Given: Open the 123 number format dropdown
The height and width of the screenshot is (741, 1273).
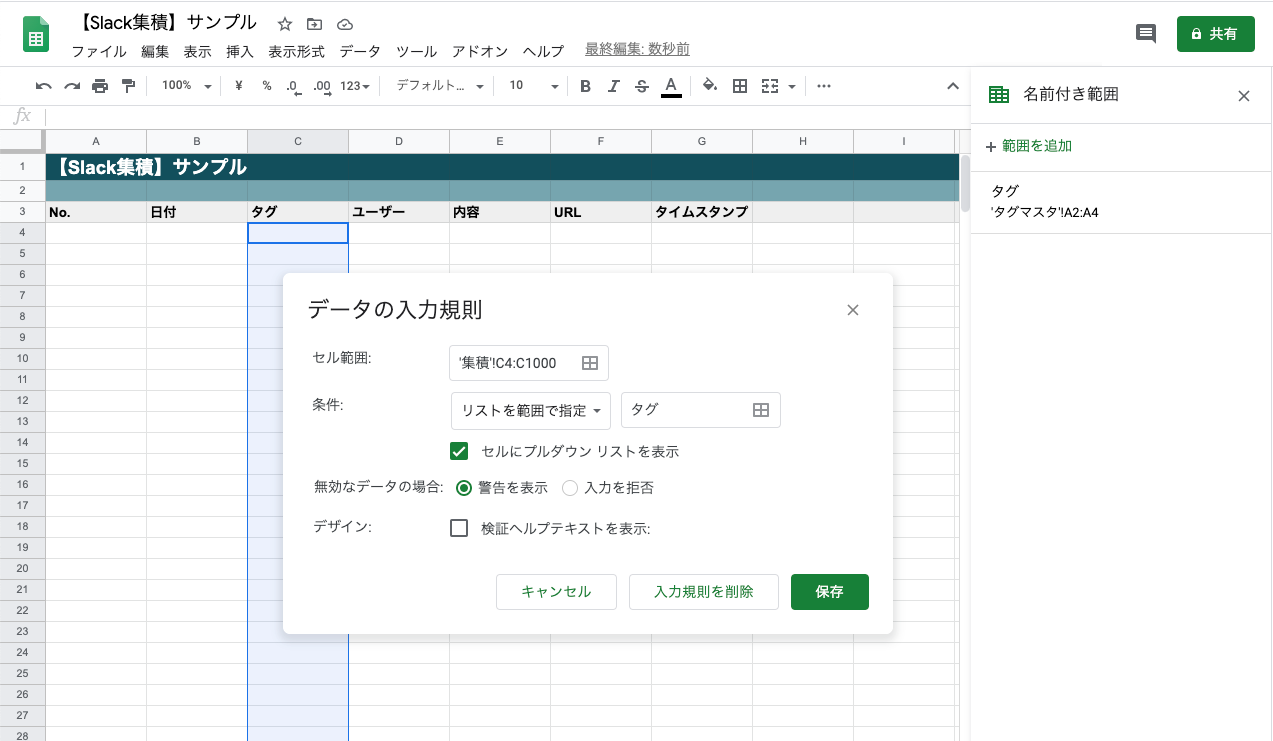Looking at the screenshot, I should tap(355, 86).
